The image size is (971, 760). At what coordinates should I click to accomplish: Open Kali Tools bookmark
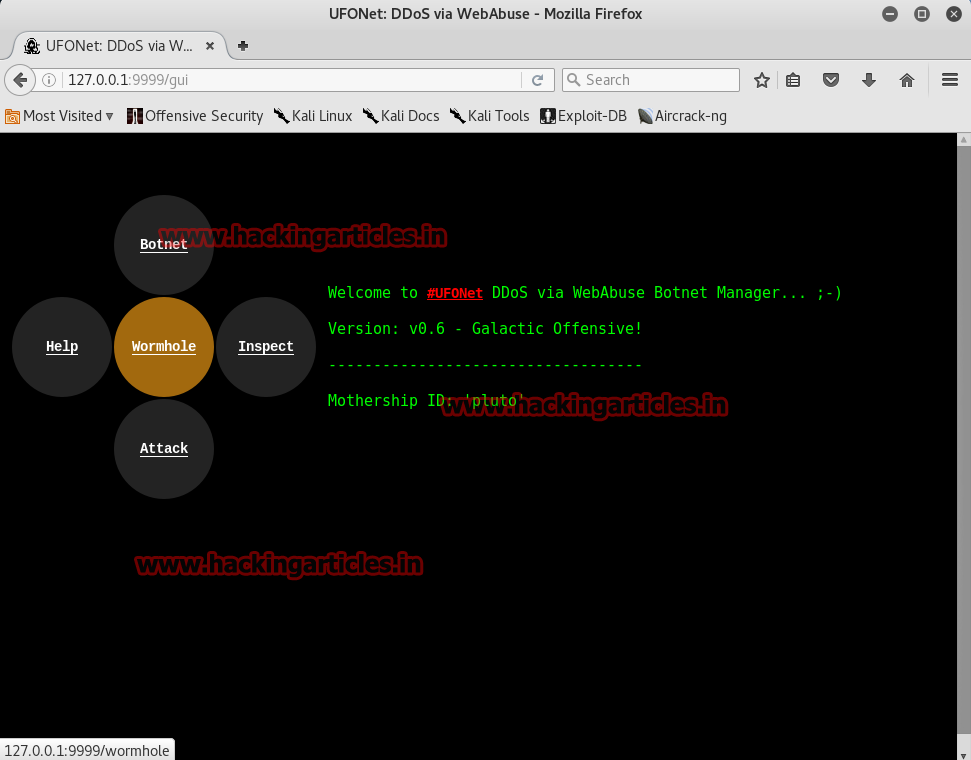pyautogui.click(x=490, y=116)
